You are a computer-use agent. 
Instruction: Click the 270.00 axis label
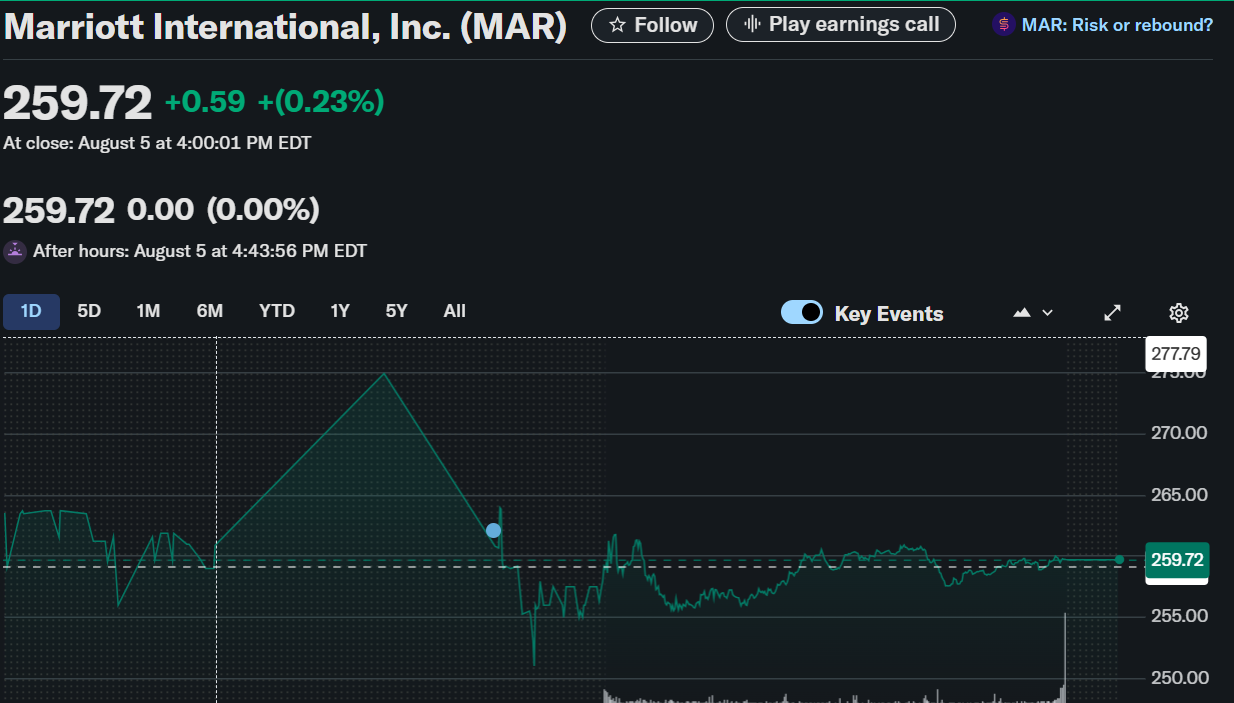(1179, 433)
